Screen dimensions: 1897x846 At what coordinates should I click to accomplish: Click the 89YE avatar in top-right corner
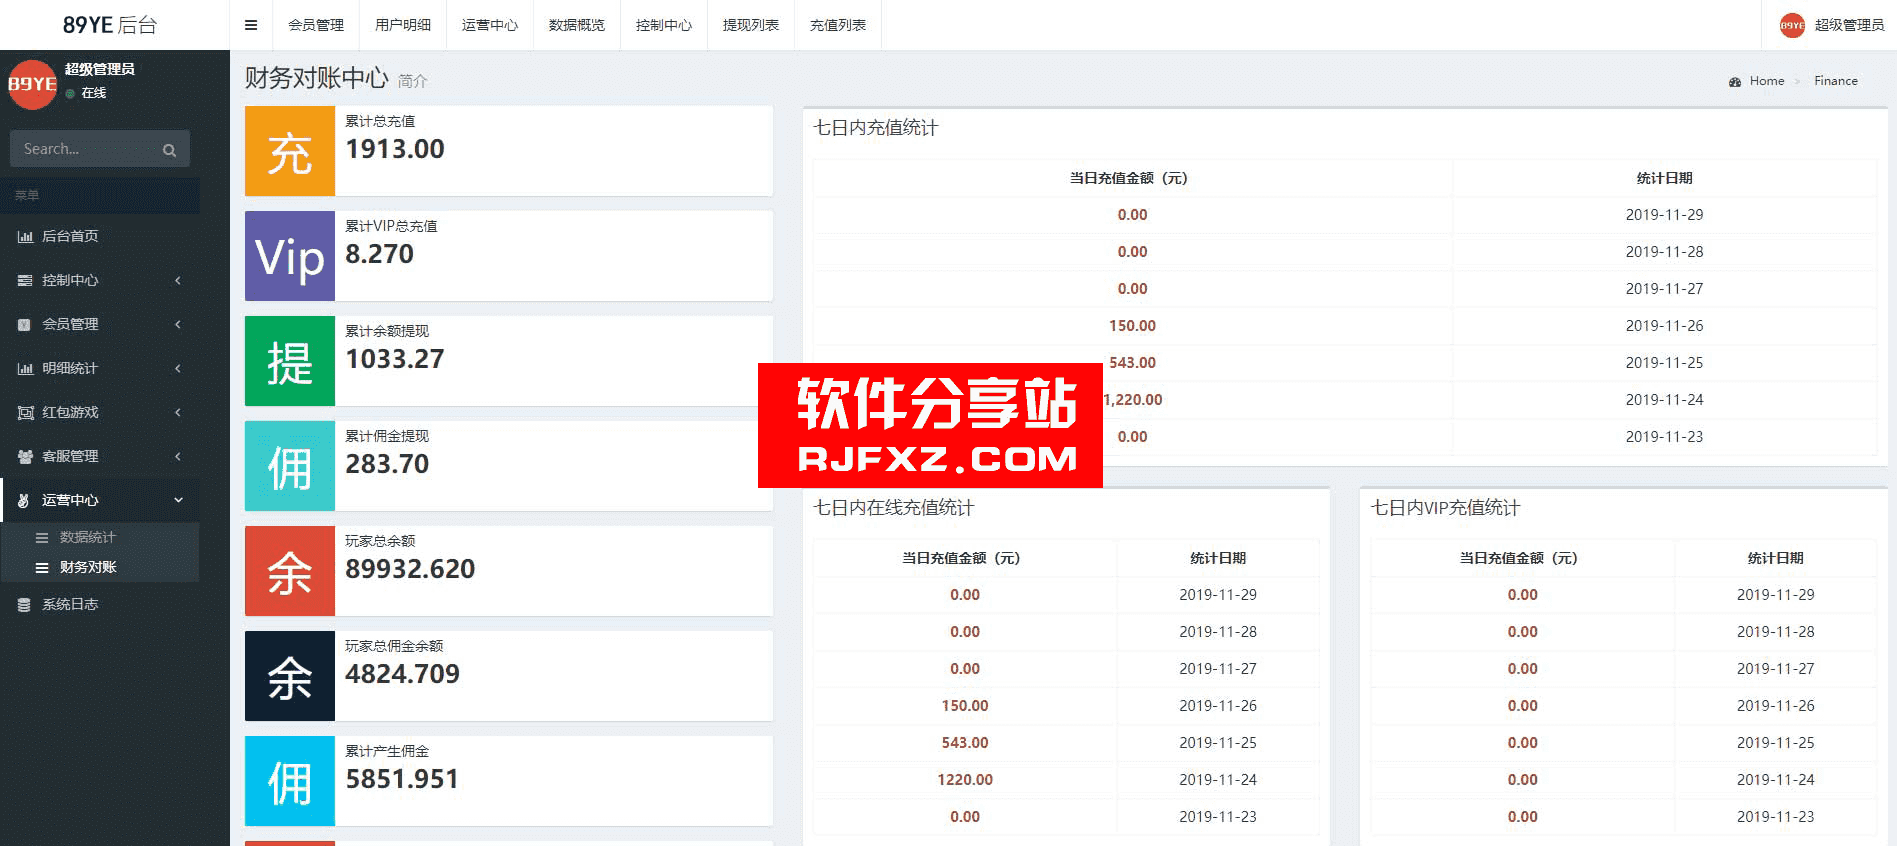tap(1792, 25)
